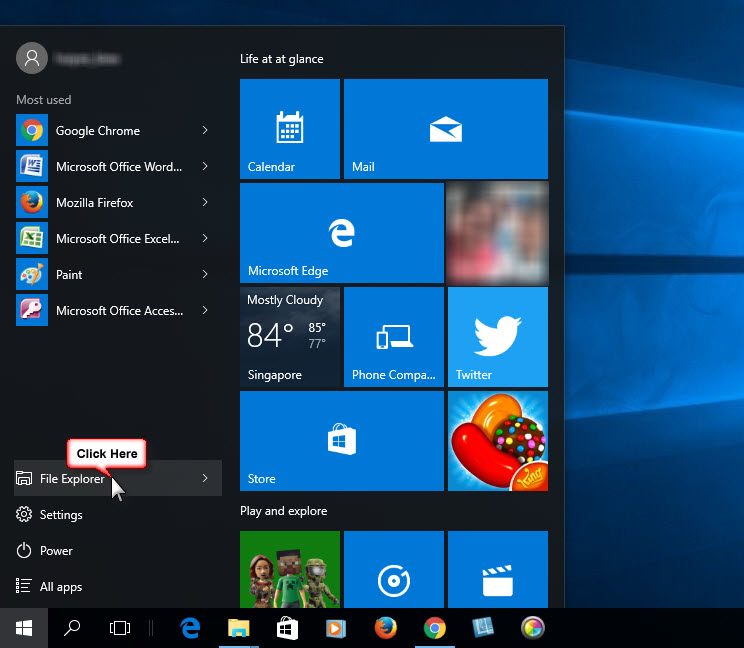
Task: Open Settings from the Start menu
Action: (118, 515)
